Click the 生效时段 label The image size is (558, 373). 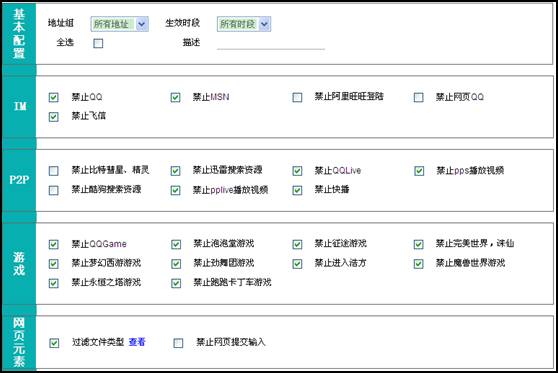[183, 23]
